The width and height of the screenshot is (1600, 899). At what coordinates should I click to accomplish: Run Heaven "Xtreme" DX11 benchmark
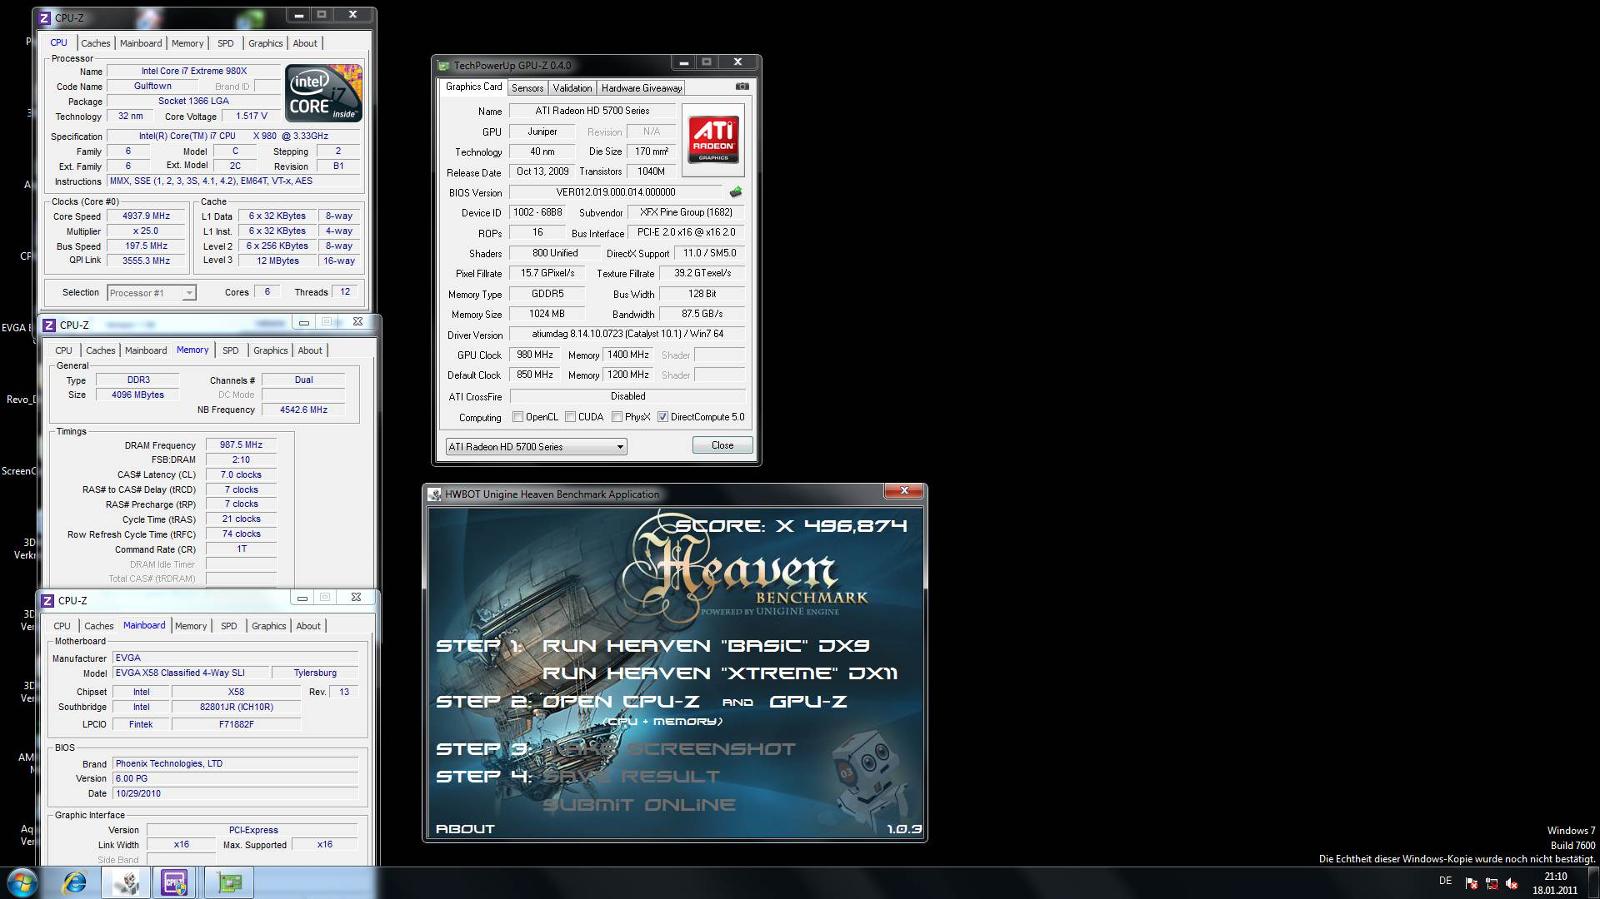720,674
